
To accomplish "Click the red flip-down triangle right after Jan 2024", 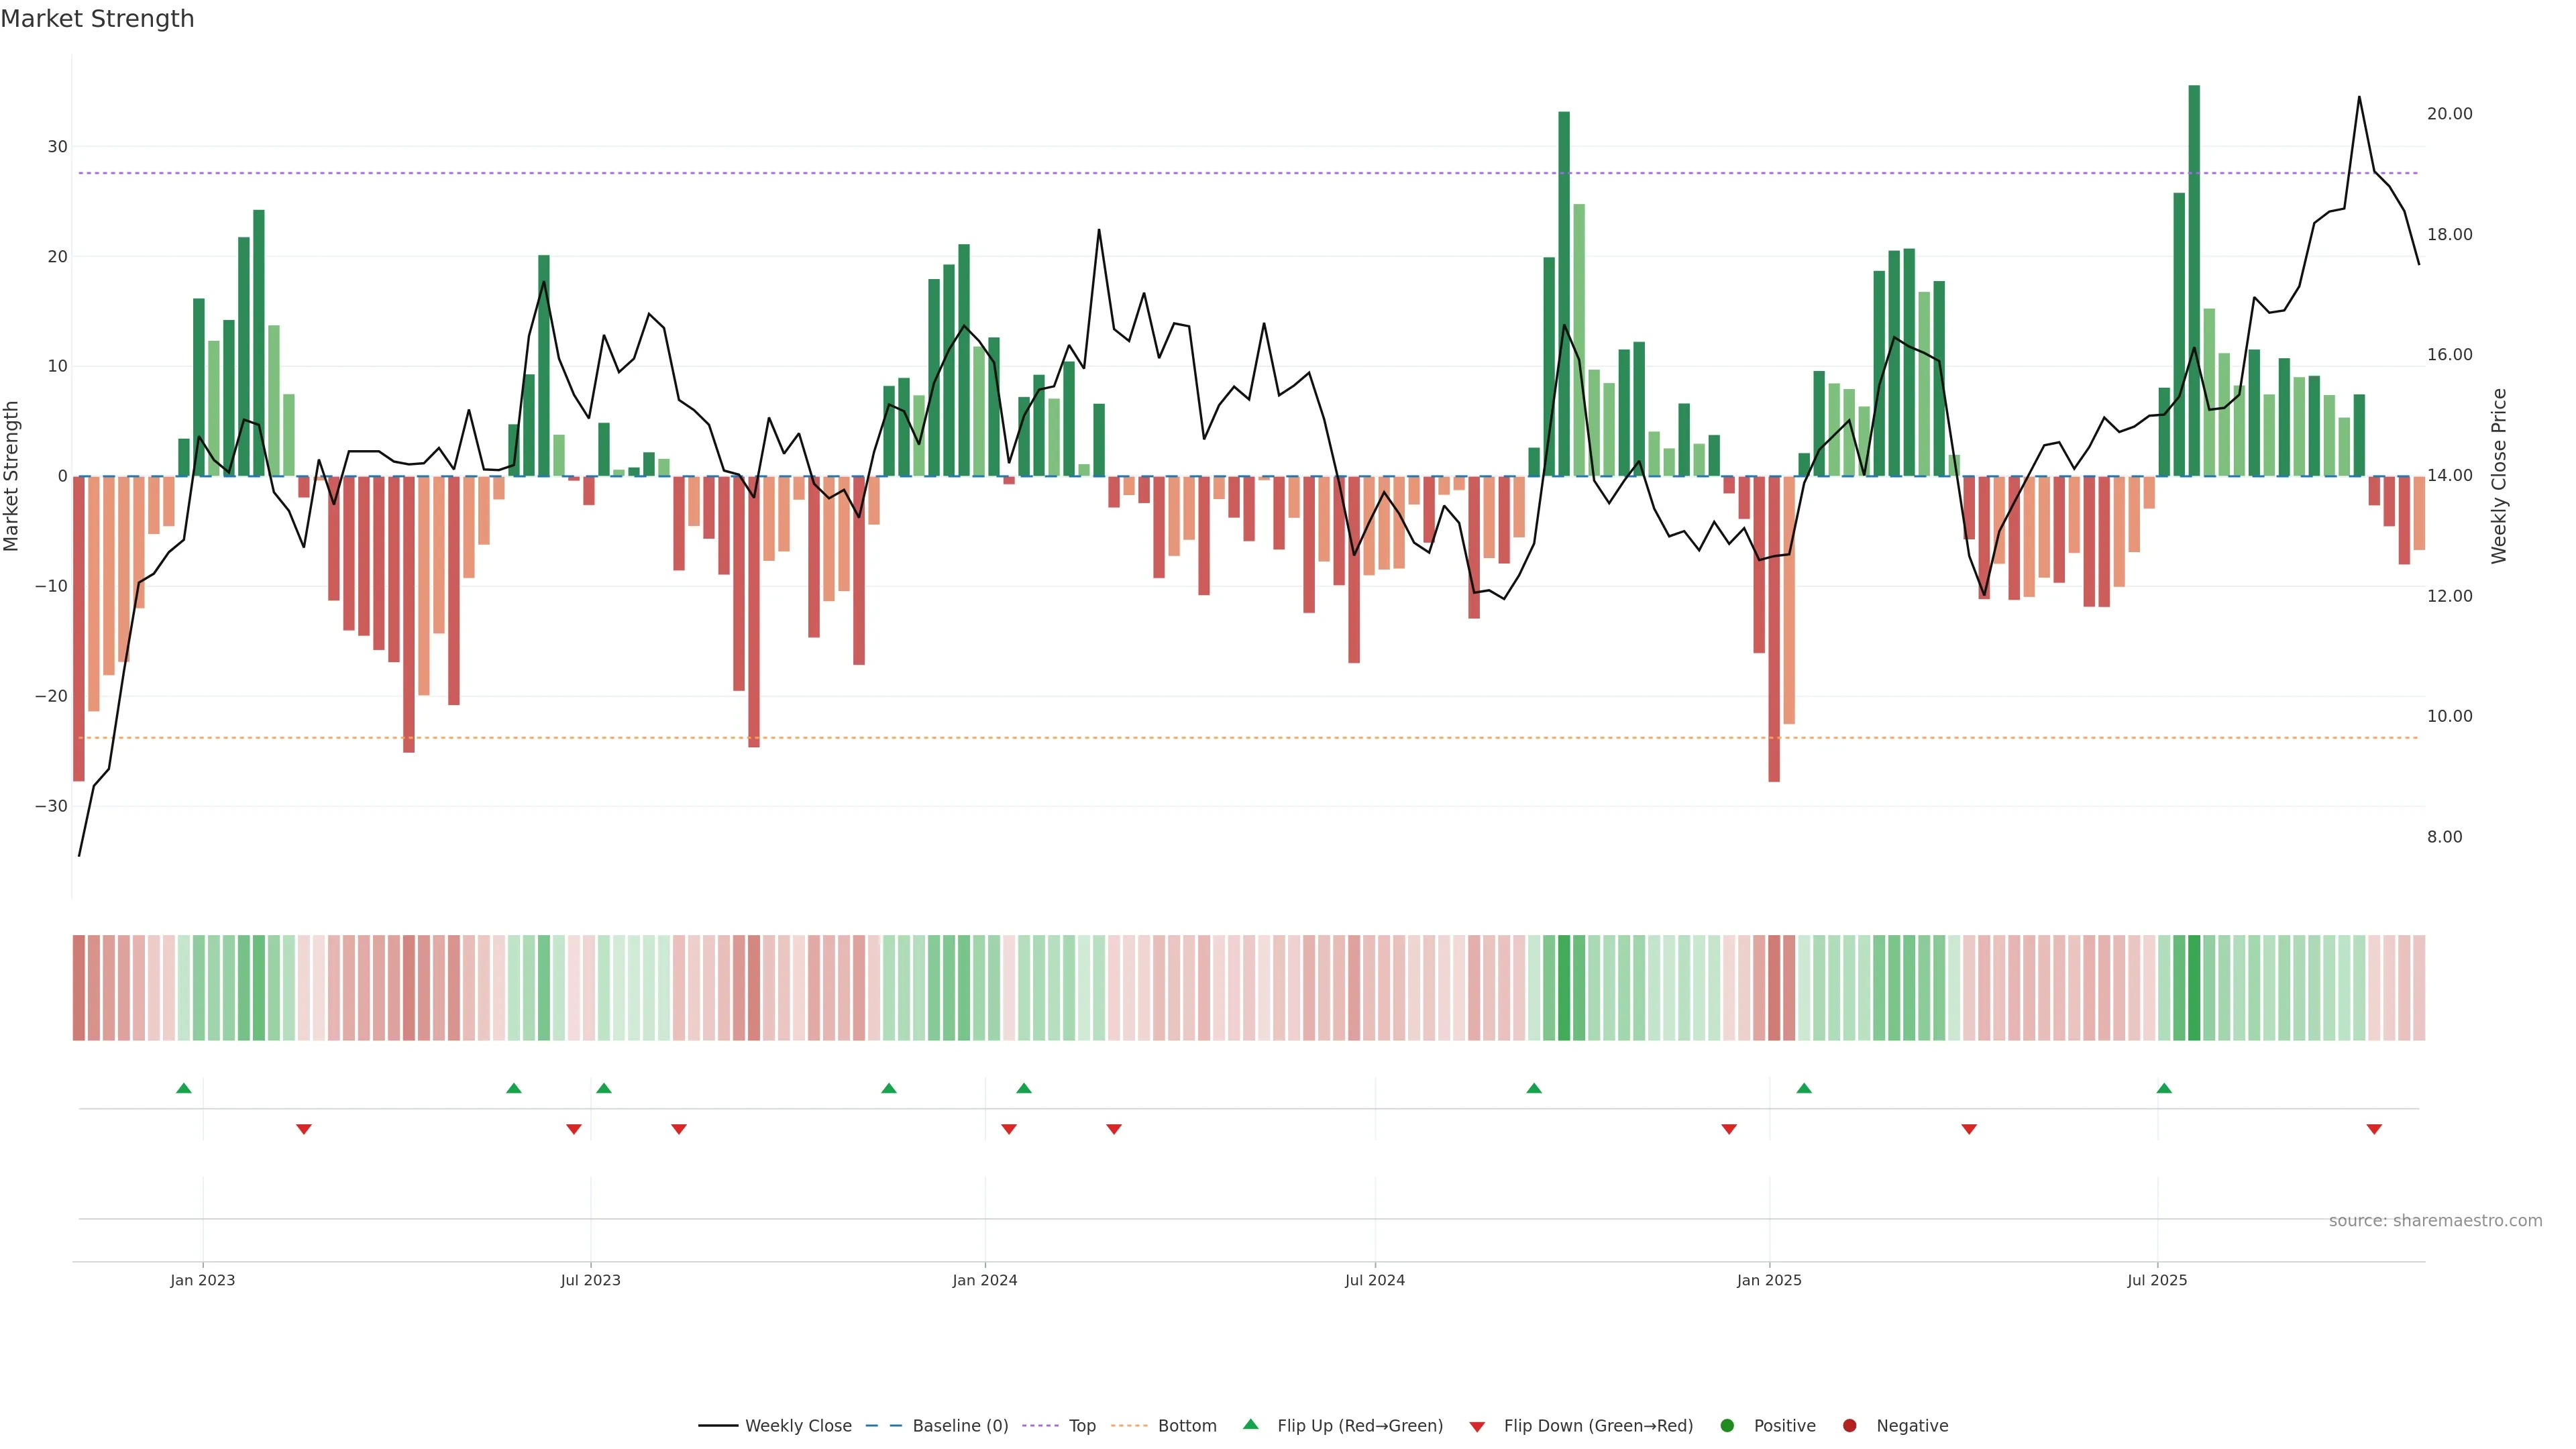I will click(x=1009, y=1129).
